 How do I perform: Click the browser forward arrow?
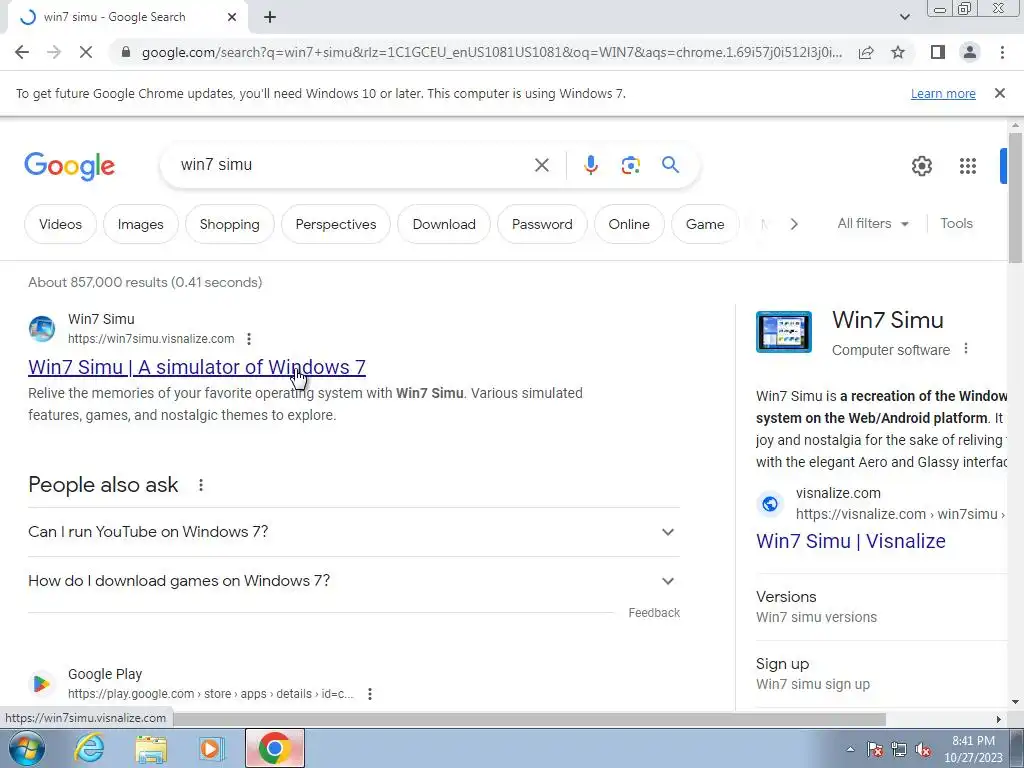[x=54, y=52]
